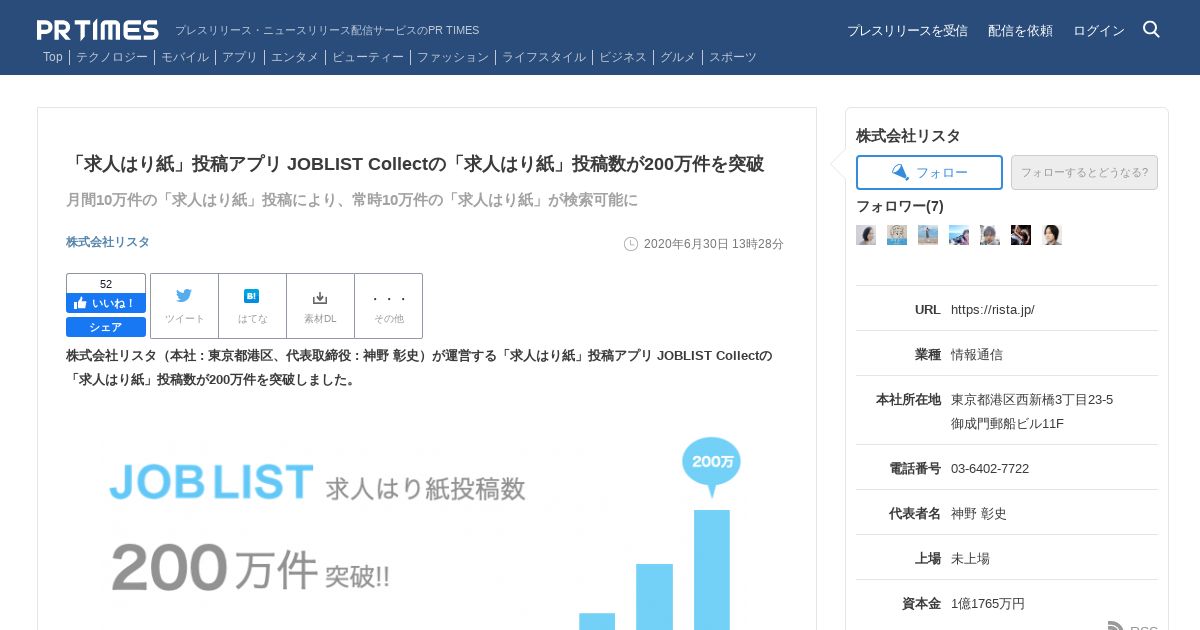Click フォロワー(7) heading
The height and width of the screenshot is (630, 1200).
tap(900, 206)
